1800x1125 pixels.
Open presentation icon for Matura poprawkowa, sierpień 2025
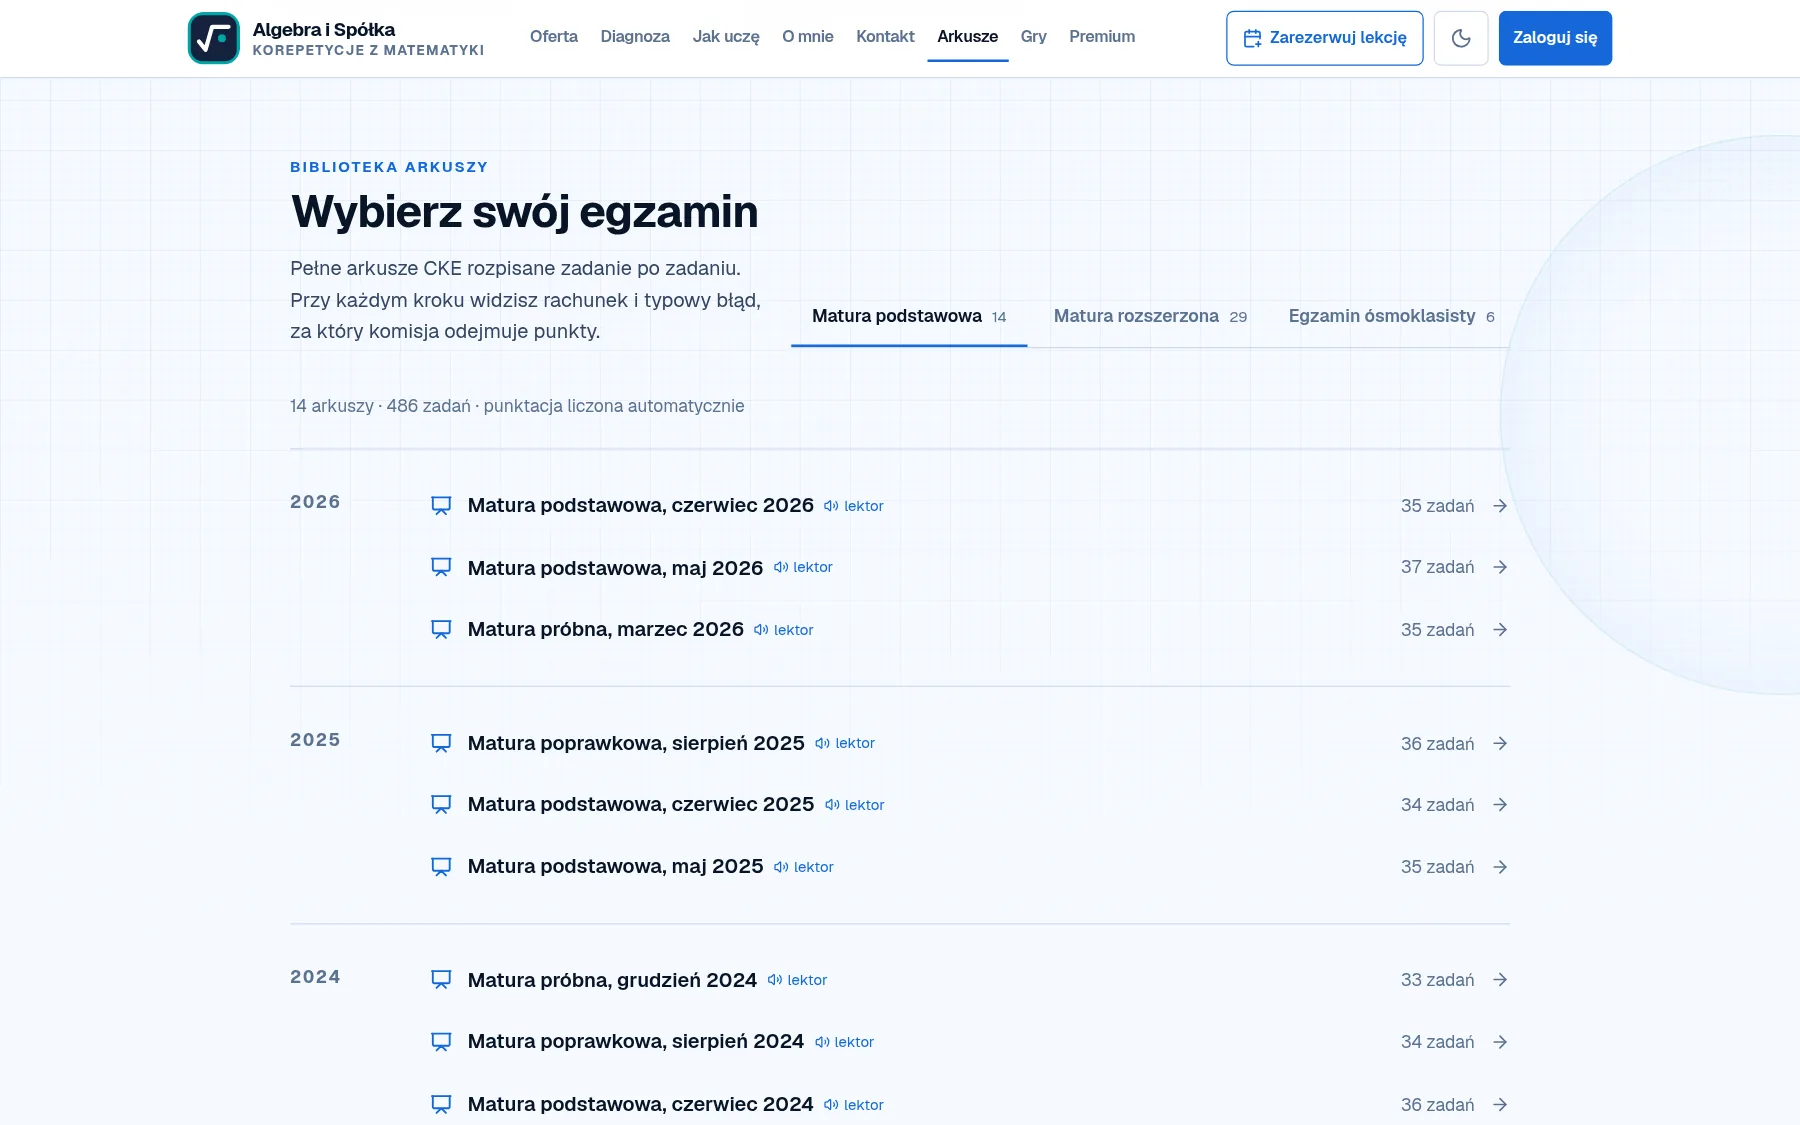(441, 744)
